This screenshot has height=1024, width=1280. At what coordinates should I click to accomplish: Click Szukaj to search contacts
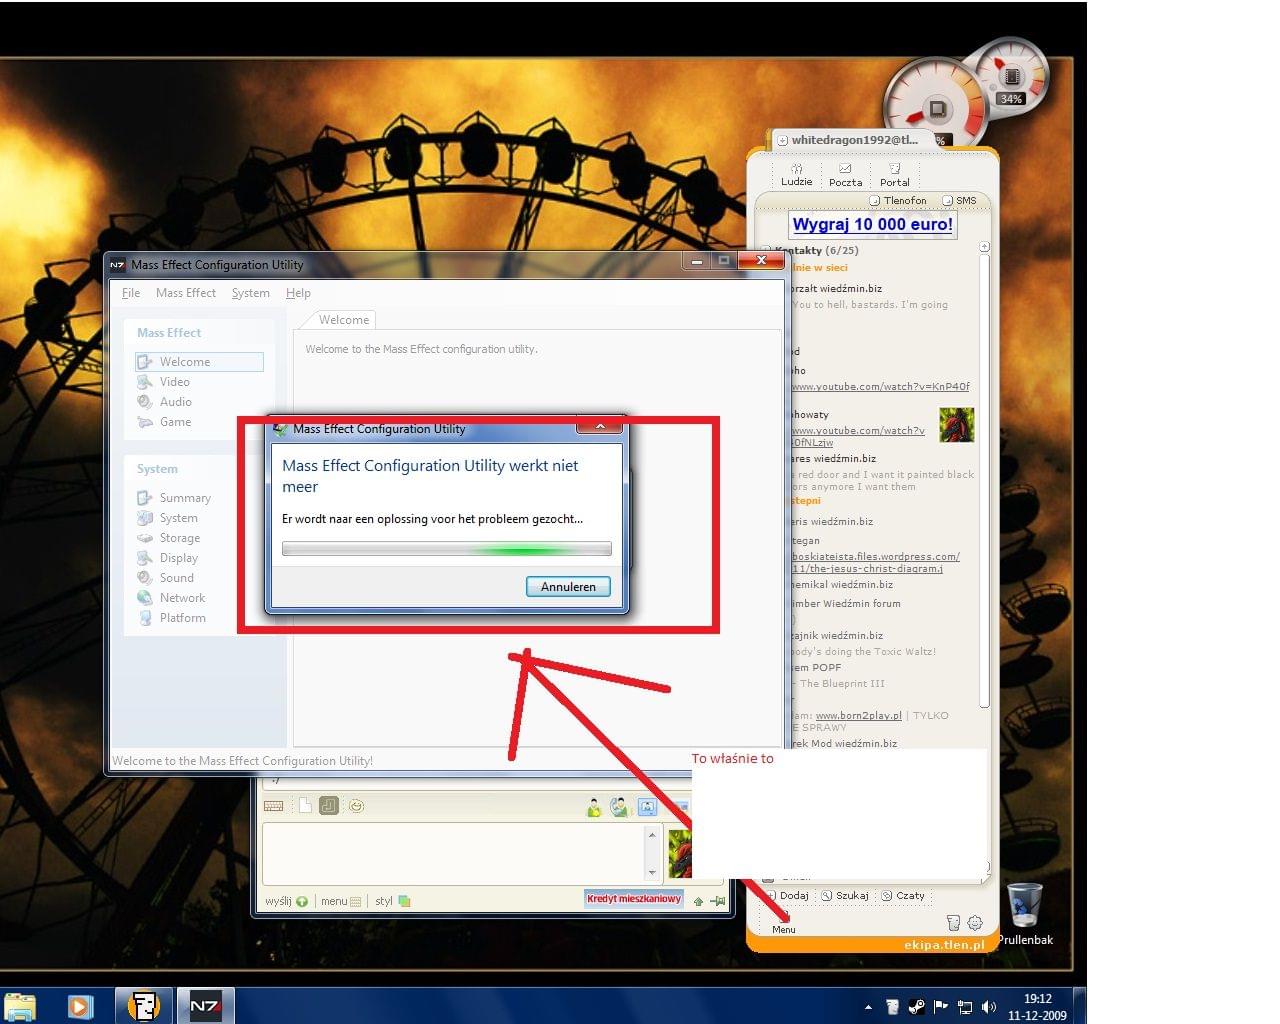click(845, 896)
